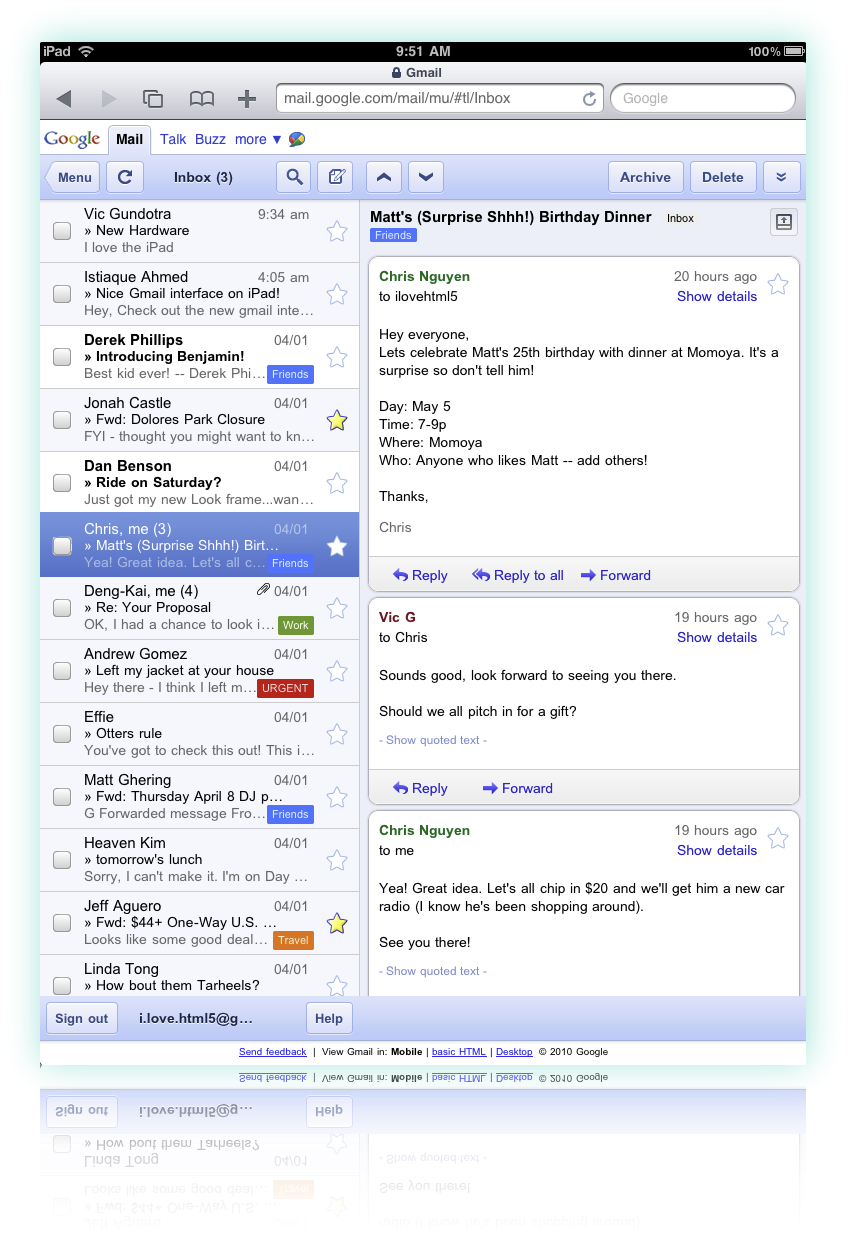The image size is (848, 1241).
Task: Check the Derek Phillips email checkbox
Action: [x=62, y=357]
